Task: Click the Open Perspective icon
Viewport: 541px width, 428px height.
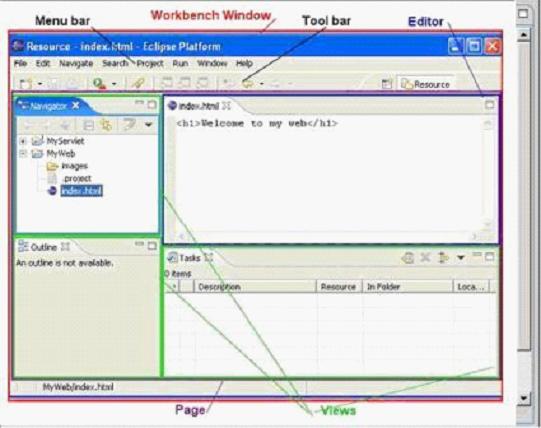Action: [387, 84]
